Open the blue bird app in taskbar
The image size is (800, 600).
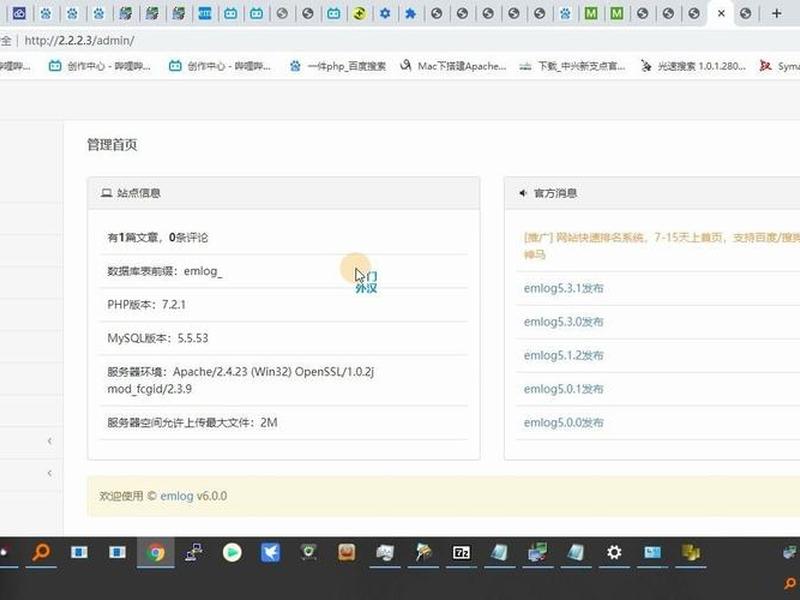pyautogui.click(x=270, y=553)
